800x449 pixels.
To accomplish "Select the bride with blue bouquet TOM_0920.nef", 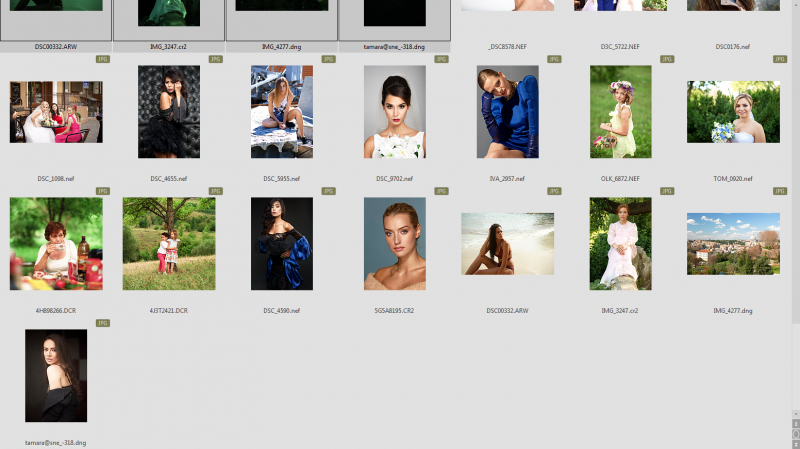I will coord(733,112).
